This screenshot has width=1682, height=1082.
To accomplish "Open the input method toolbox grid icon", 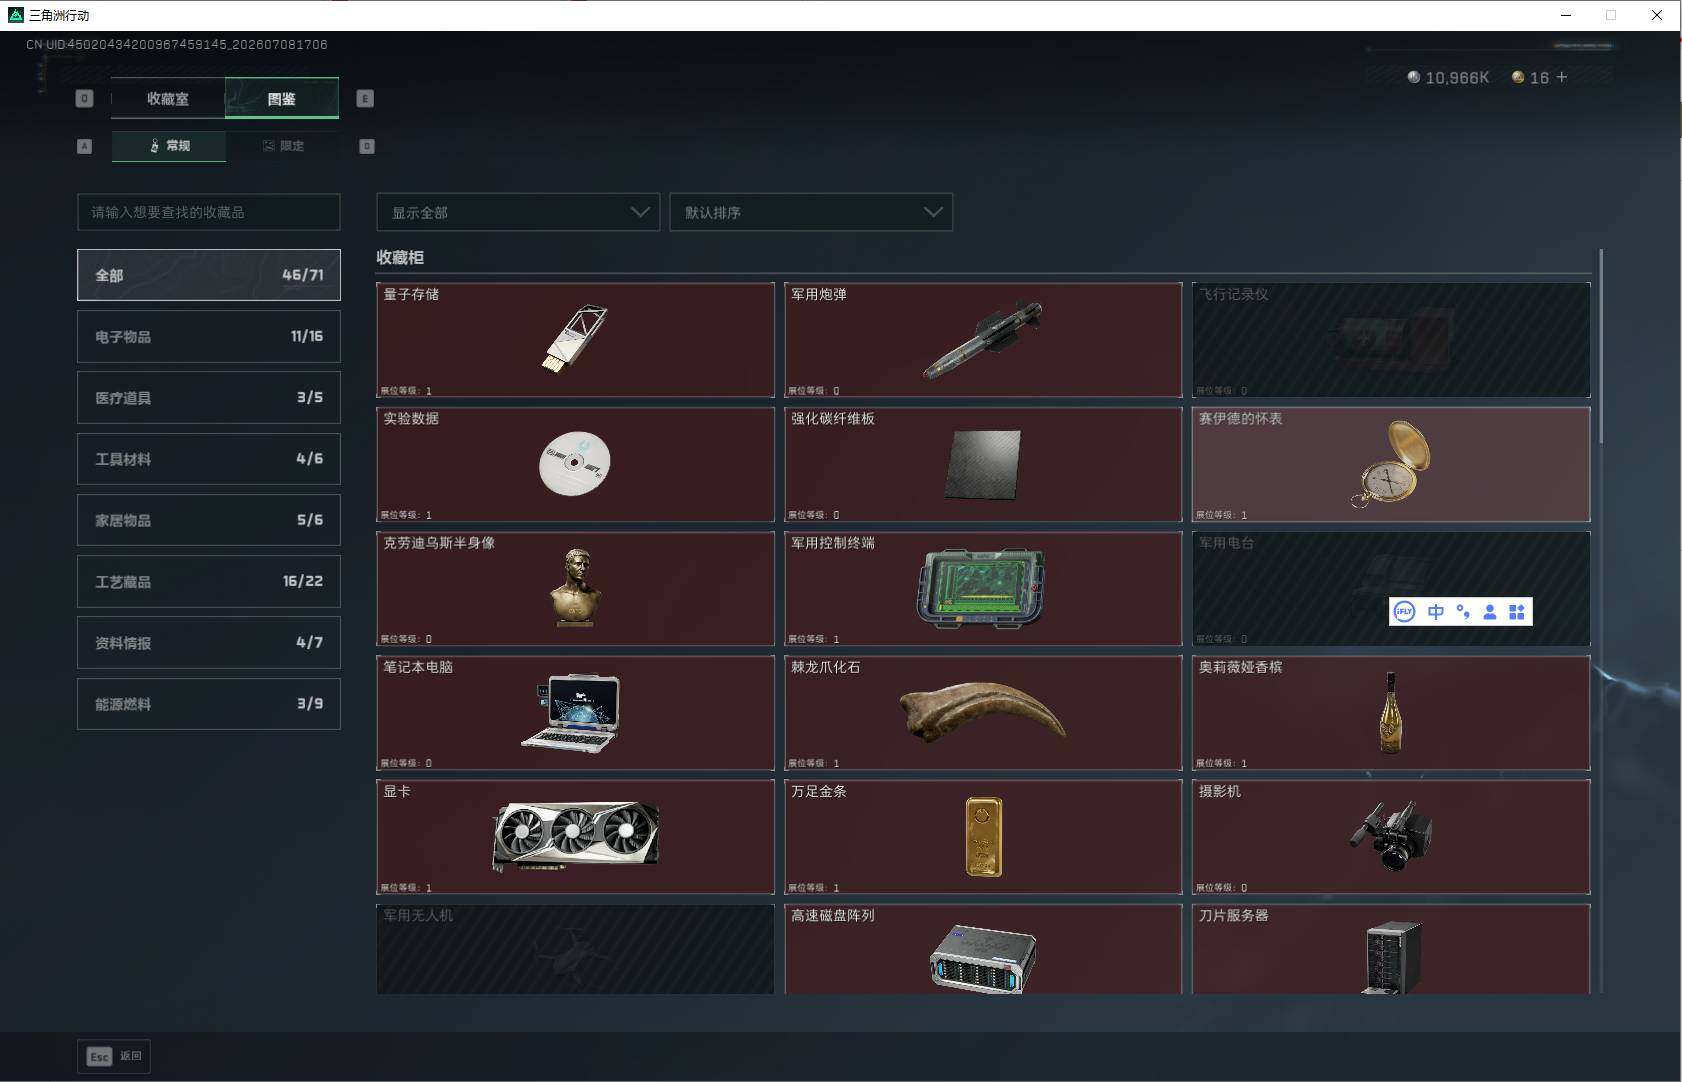I will (x=1517, y=612).
